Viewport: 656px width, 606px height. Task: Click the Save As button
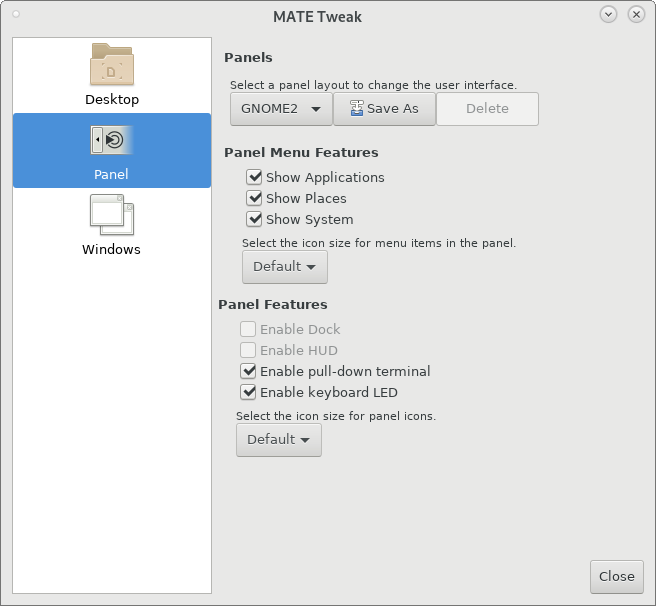tap(384, 109)
